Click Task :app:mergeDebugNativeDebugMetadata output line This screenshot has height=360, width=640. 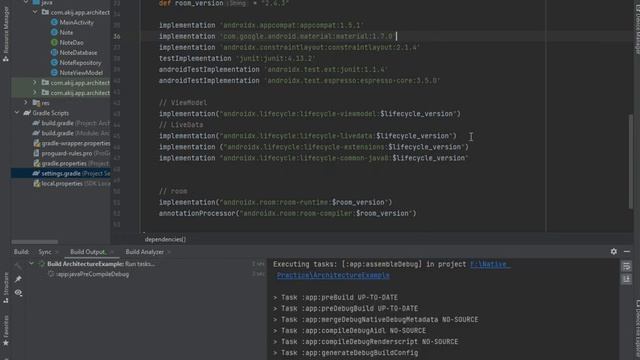point(376,320)
